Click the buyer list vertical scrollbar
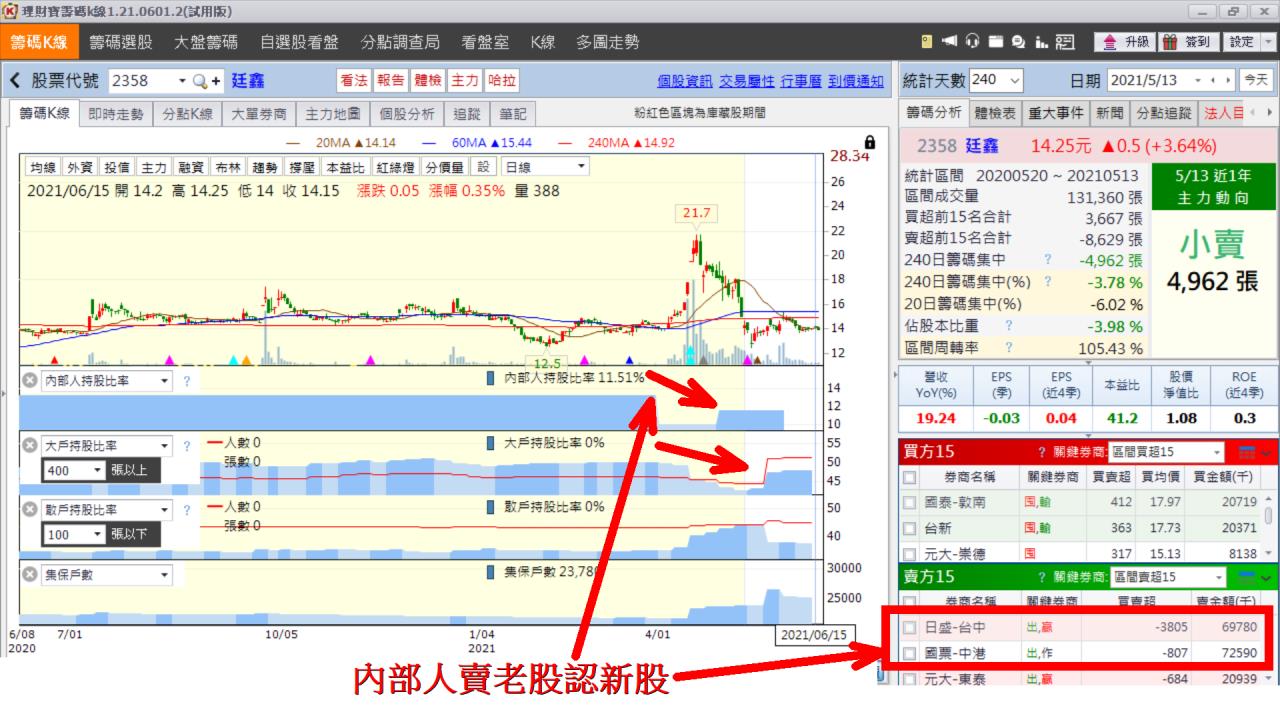The width and height of the screenshot is (1280, 720). click(x=1270, y=515)
